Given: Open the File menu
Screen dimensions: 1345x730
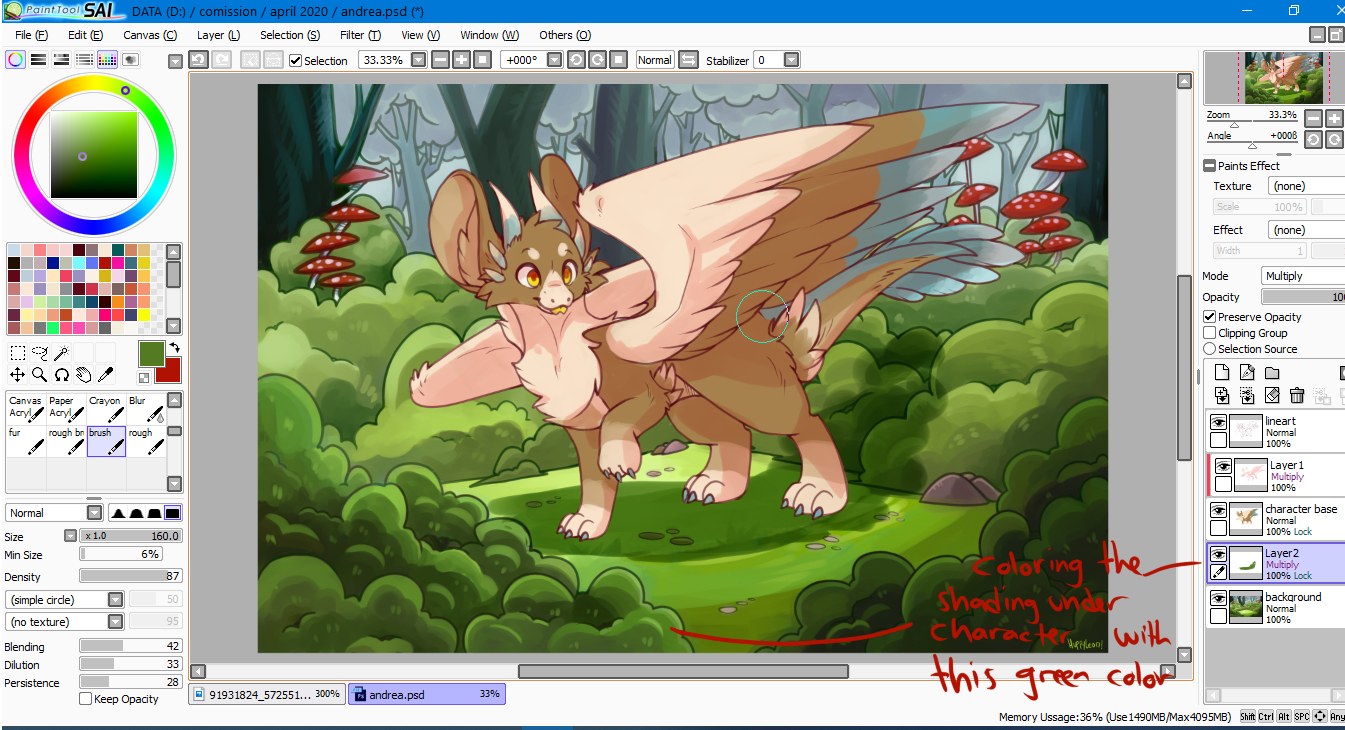Looking at the screenshot, I should point(31,35).
